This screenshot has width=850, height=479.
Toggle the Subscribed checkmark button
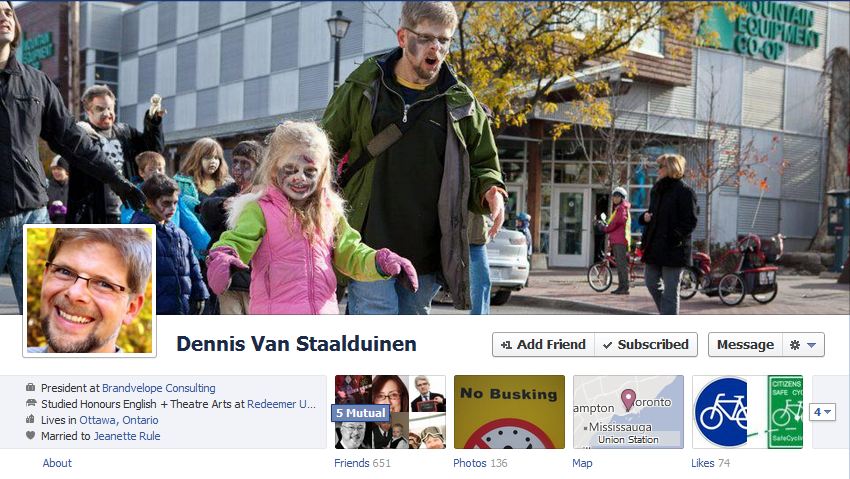click(646, 345)
